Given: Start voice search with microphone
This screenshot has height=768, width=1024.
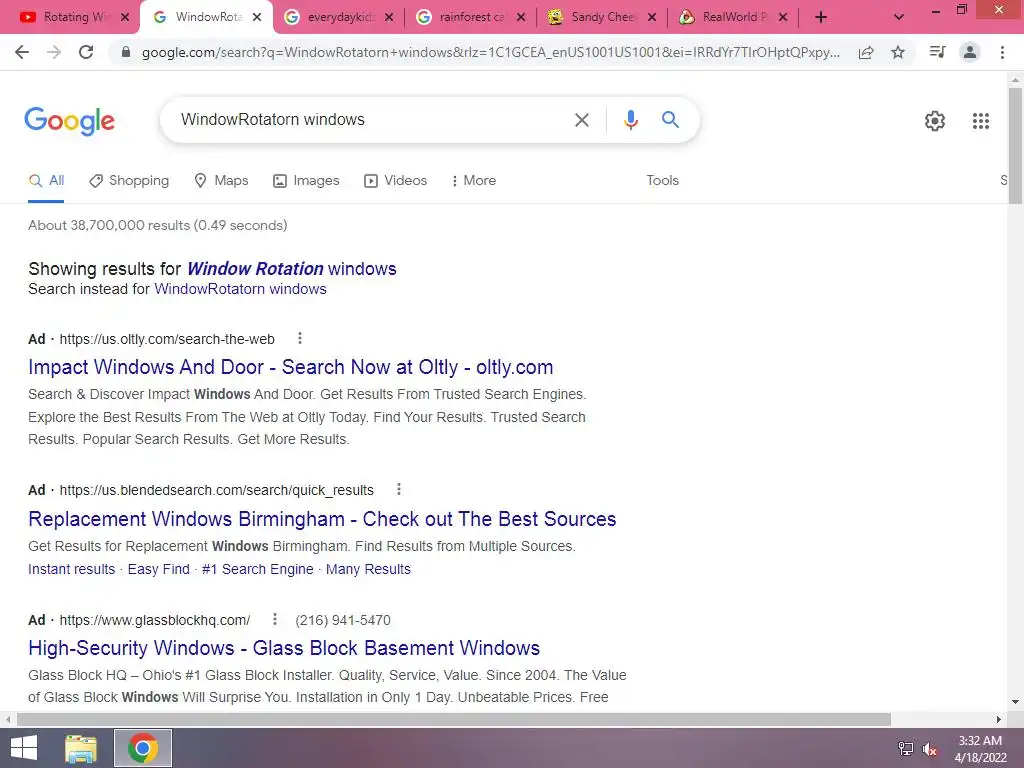Looking at the screenshot, I should [x=630, y=120].
